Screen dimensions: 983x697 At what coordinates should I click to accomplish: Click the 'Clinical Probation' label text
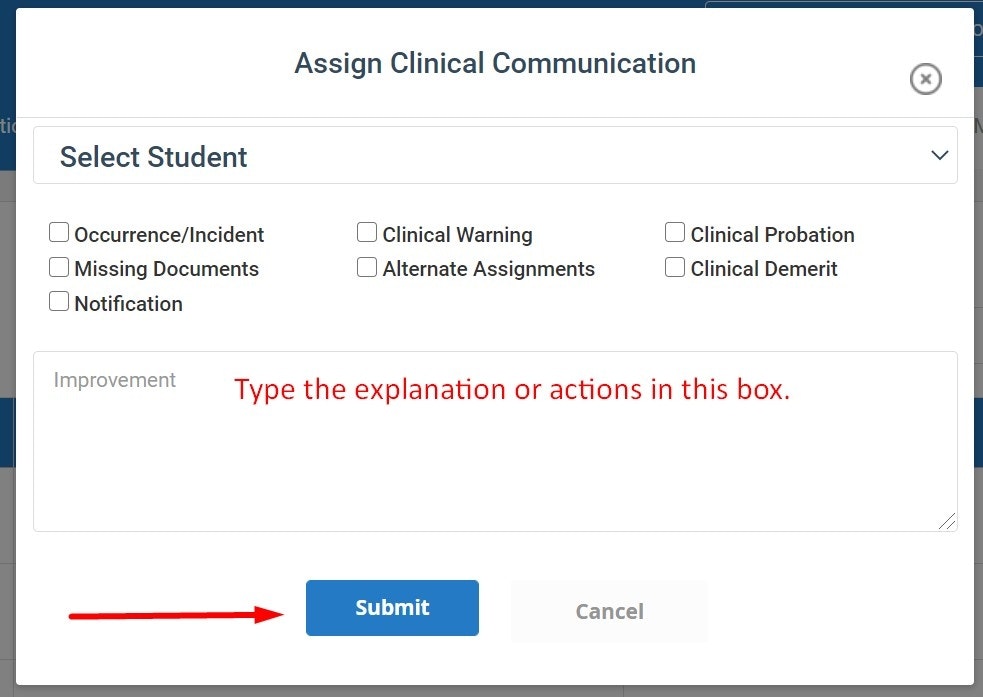[x=772, y=235]
